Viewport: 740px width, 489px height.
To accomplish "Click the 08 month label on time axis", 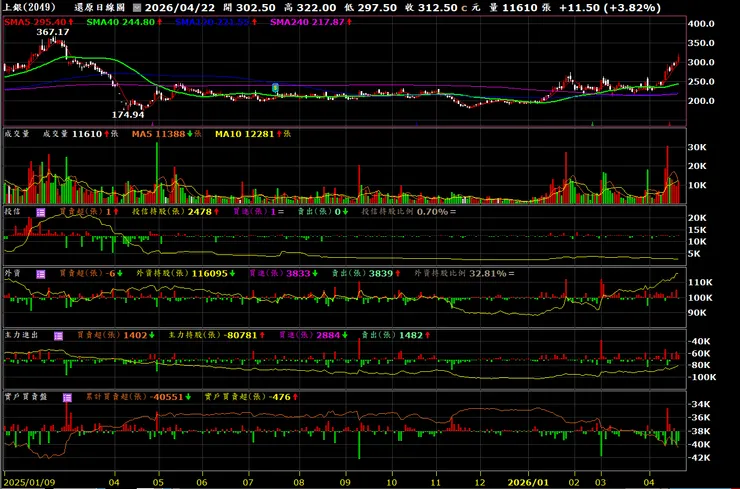I will [298, 482].
